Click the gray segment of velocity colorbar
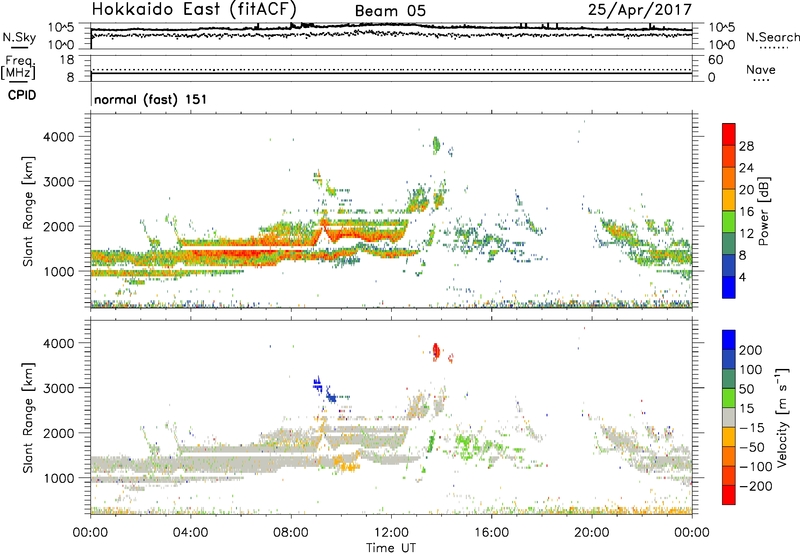Image resolution: width=800 pixels, height=554 pixels. (729, 417)
